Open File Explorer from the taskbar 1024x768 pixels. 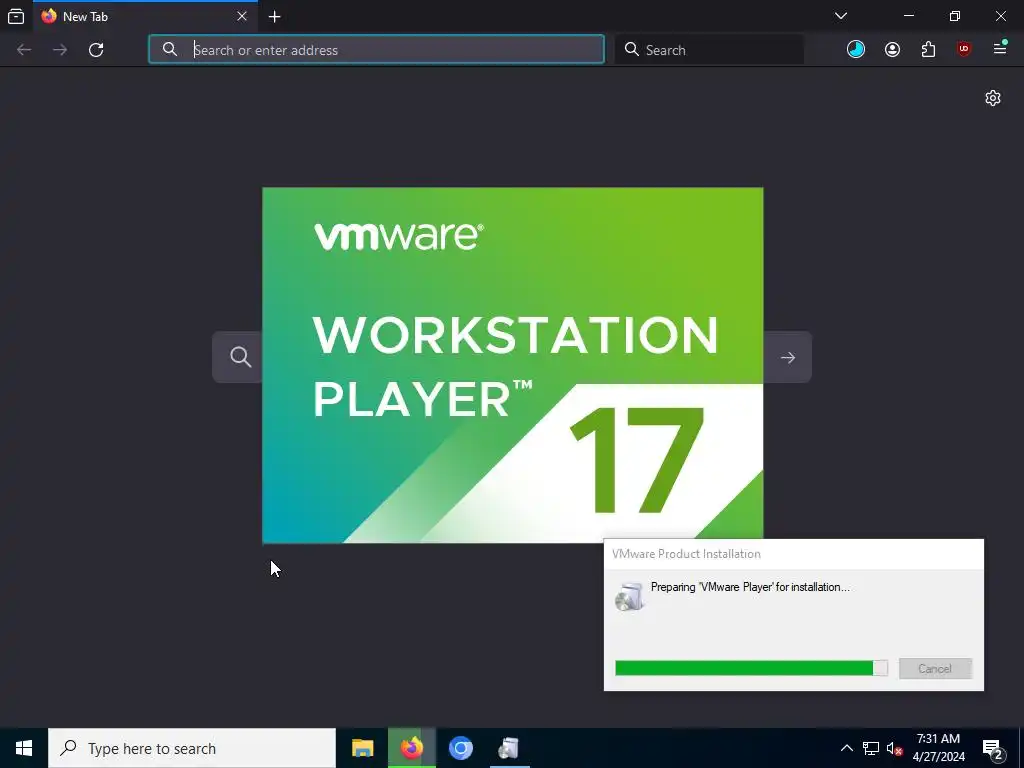click(x=362, y=748)
